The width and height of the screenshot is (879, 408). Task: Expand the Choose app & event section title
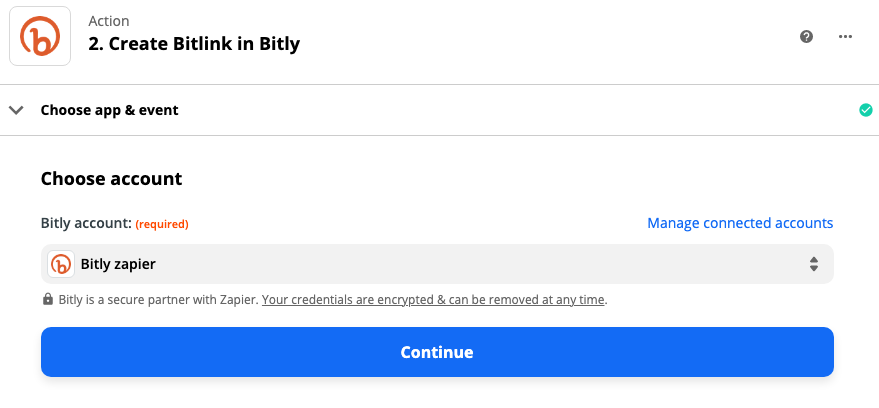(x=109, y=110)
